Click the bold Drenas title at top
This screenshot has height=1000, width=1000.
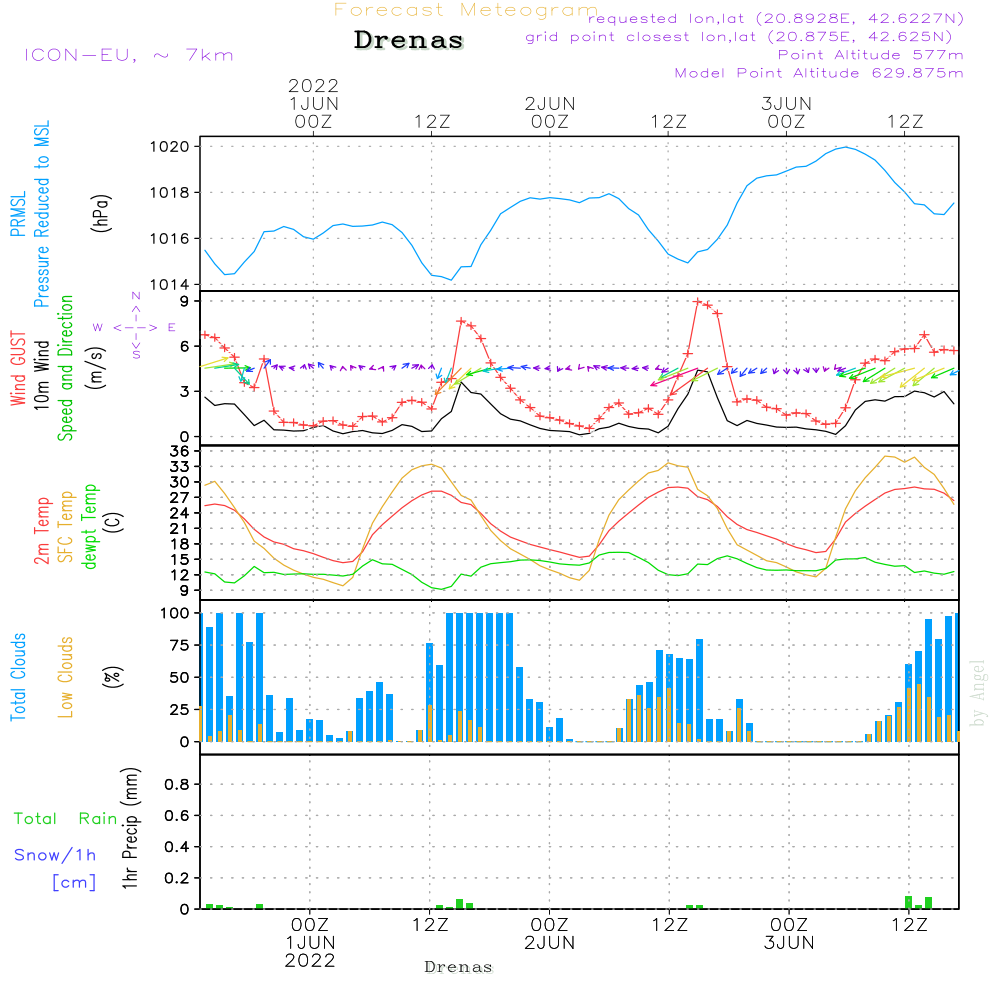tap(409, 41)
